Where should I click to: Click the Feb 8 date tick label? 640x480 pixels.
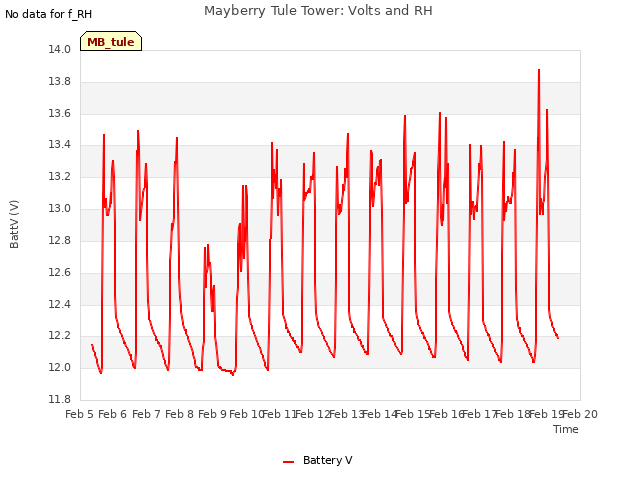point(180,414)
